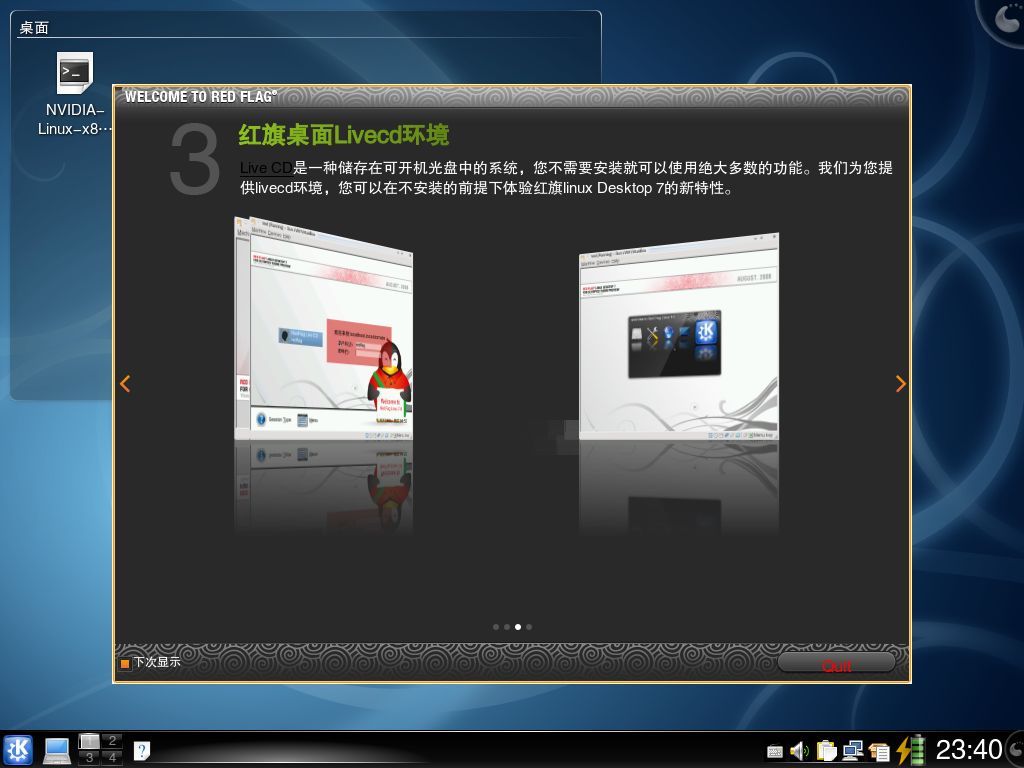
Task: Jump to first slide page dot
Action: pos(496,627)
